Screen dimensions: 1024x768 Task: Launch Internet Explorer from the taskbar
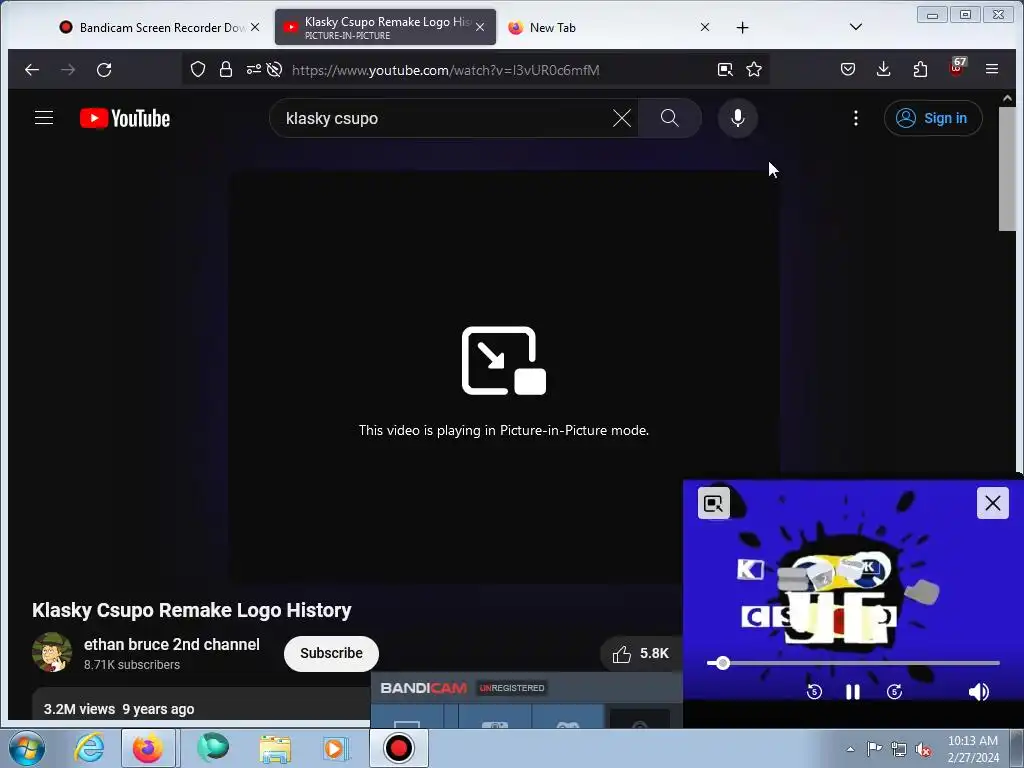coord(89,748)
